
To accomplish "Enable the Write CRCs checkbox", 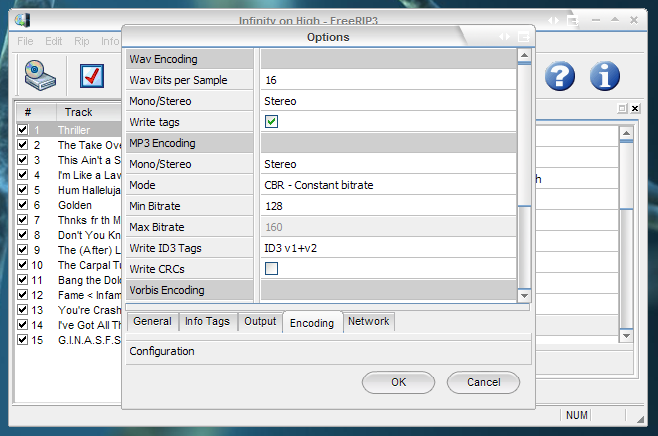I will pos(272,269).
